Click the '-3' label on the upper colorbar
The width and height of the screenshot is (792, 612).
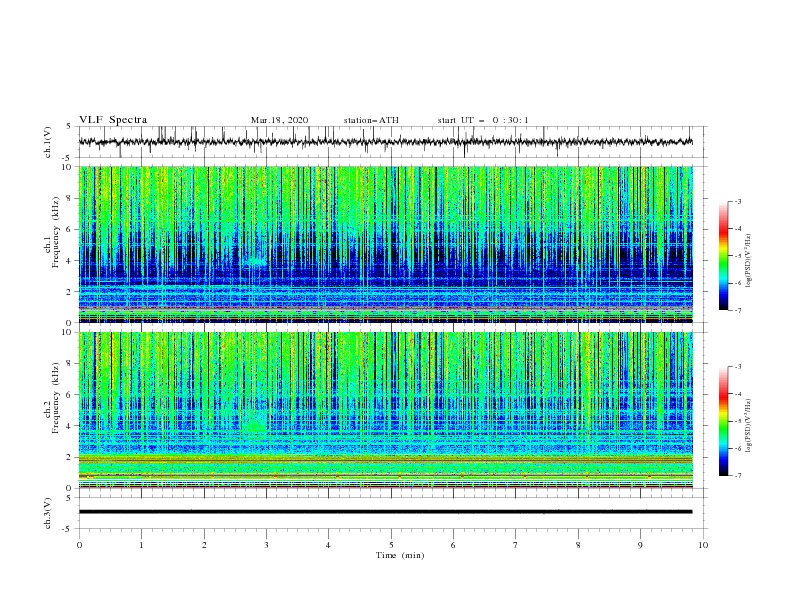point(737,201)
